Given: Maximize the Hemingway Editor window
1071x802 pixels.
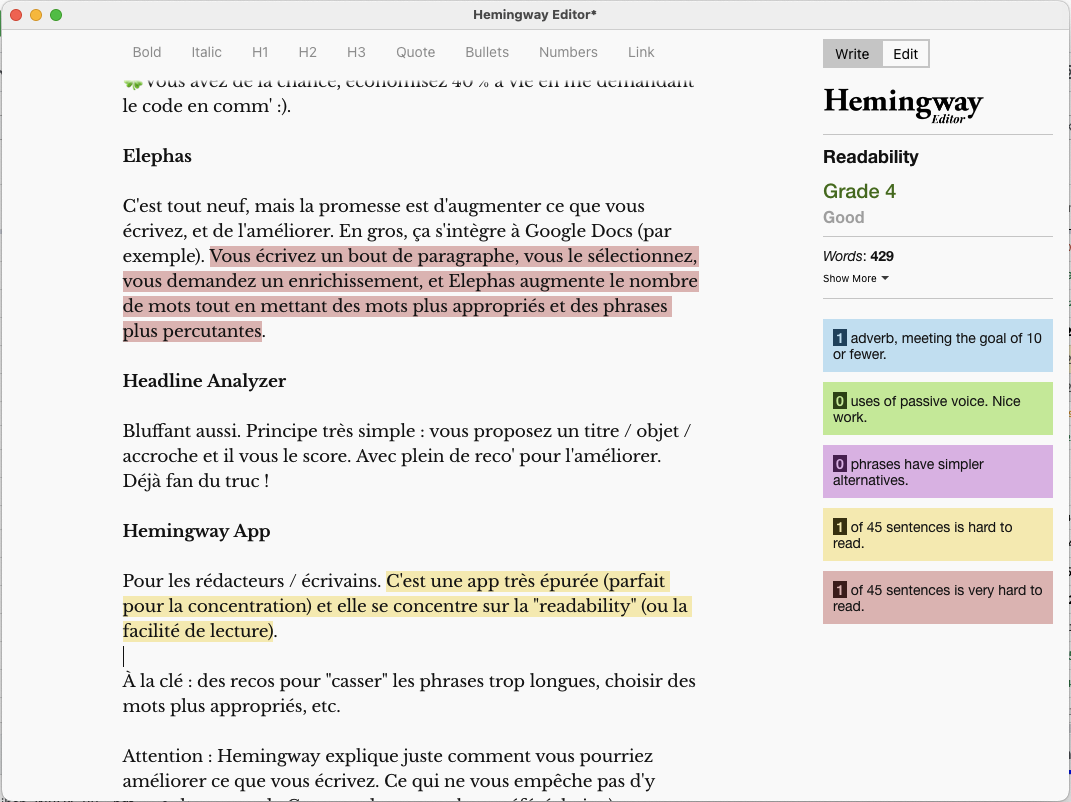Looking at the screenshot, I should tap(56, 15).
